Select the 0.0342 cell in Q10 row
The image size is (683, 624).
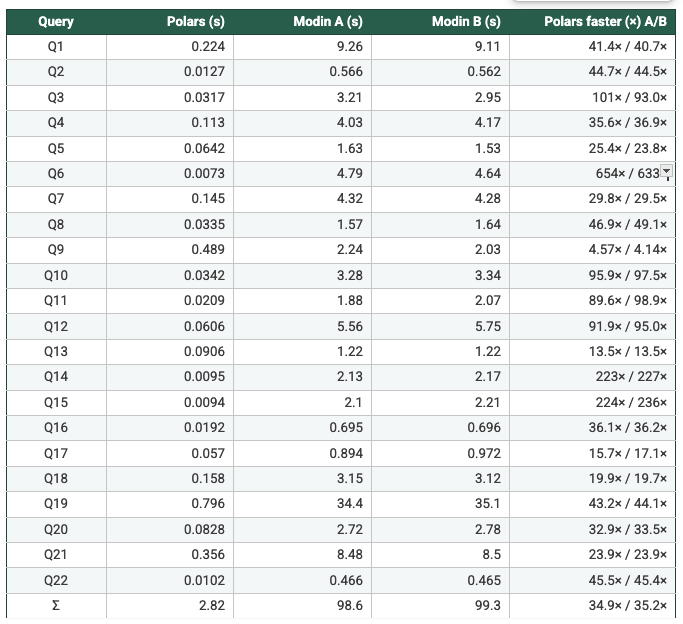(x=170, y=276)
